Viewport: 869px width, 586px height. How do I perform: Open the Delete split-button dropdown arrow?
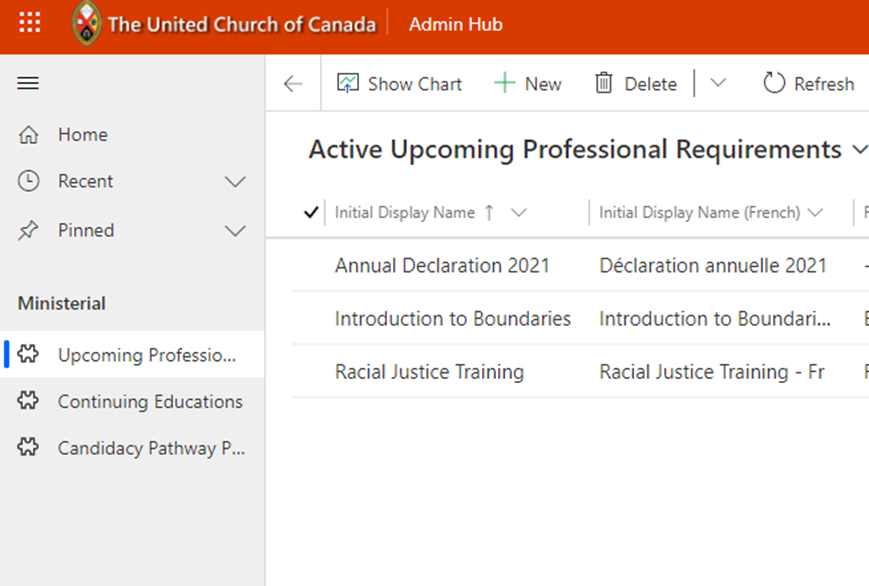coord(718,84)
